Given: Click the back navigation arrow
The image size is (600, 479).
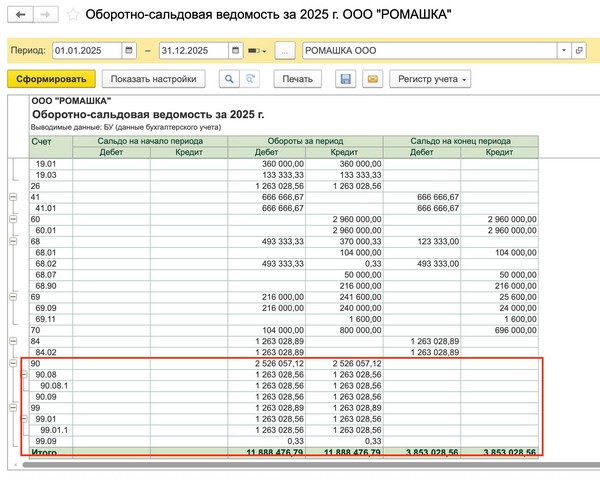Looking at the screenshot, I should click(x=22, y=16).
